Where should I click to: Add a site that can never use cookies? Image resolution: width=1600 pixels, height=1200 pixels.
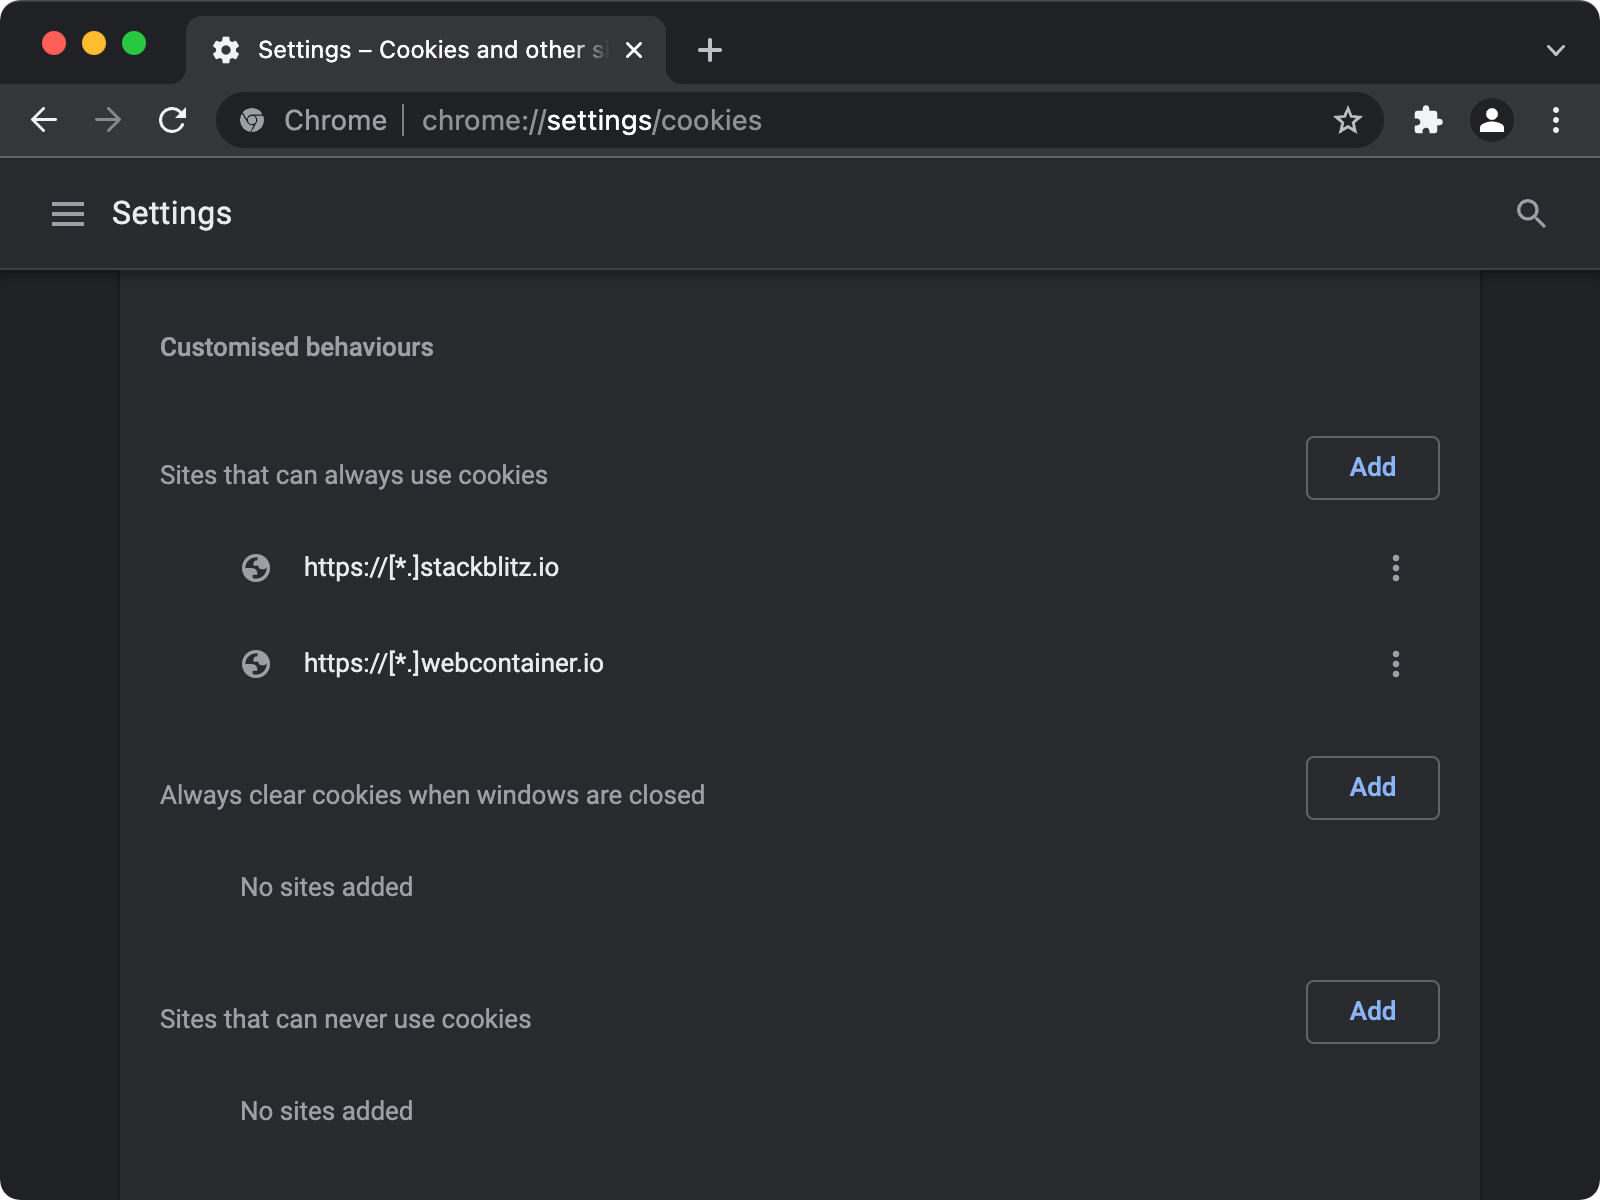(x=1372, y=1011)
